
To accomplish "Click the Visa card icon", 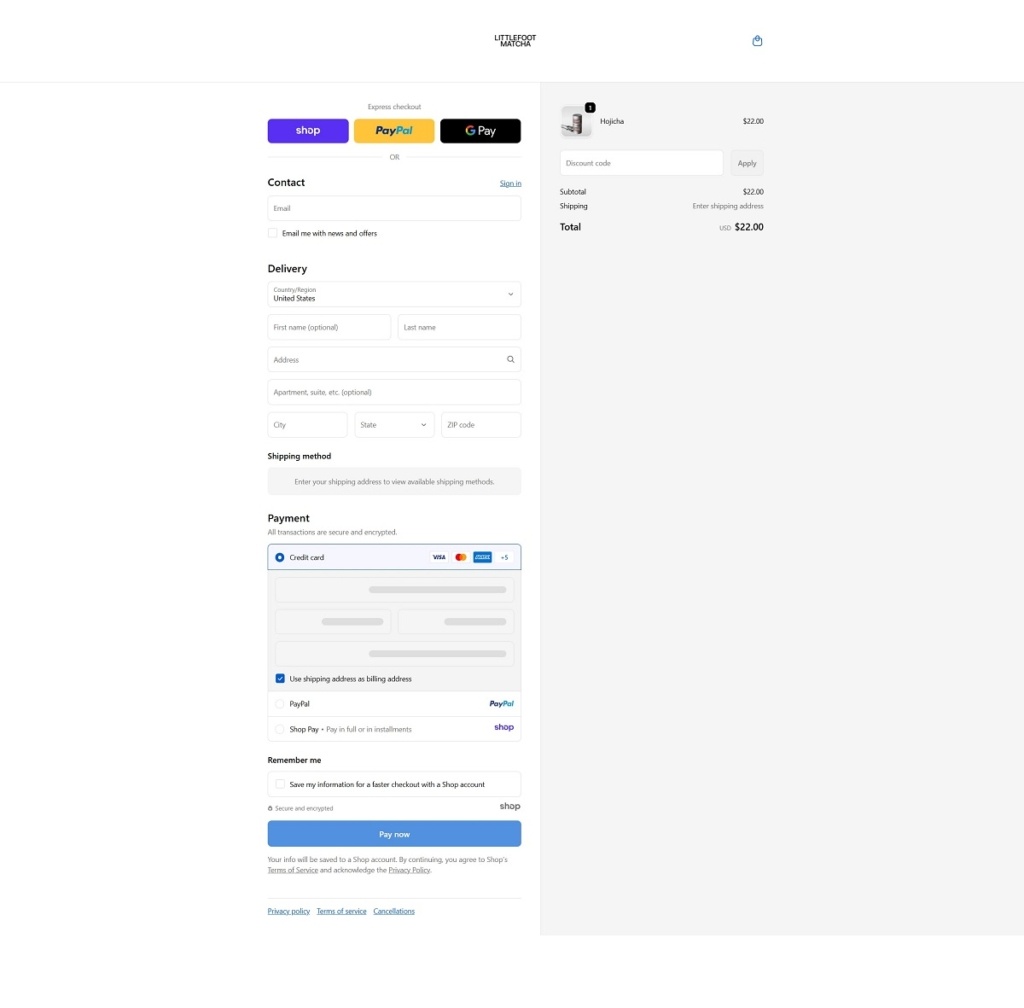I will point(439,557).
